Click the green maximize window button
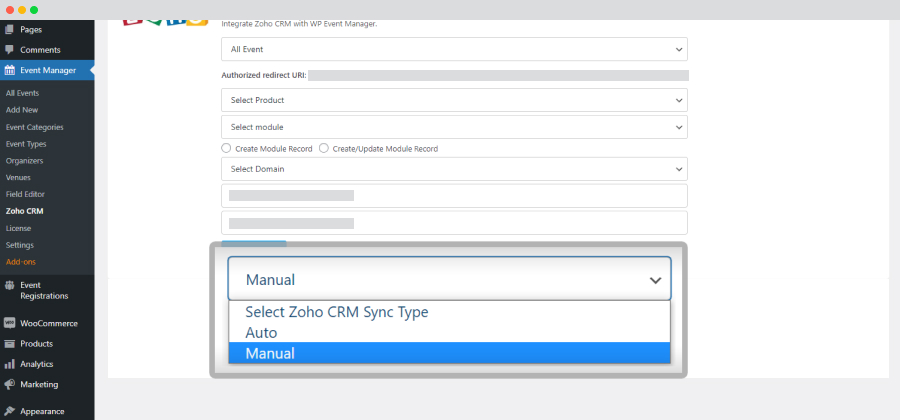 [34, 10]
